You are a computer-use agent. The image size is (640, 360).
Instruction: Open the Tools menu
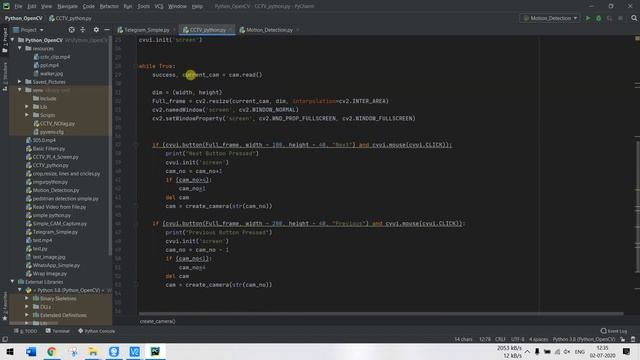click(143, 7)
